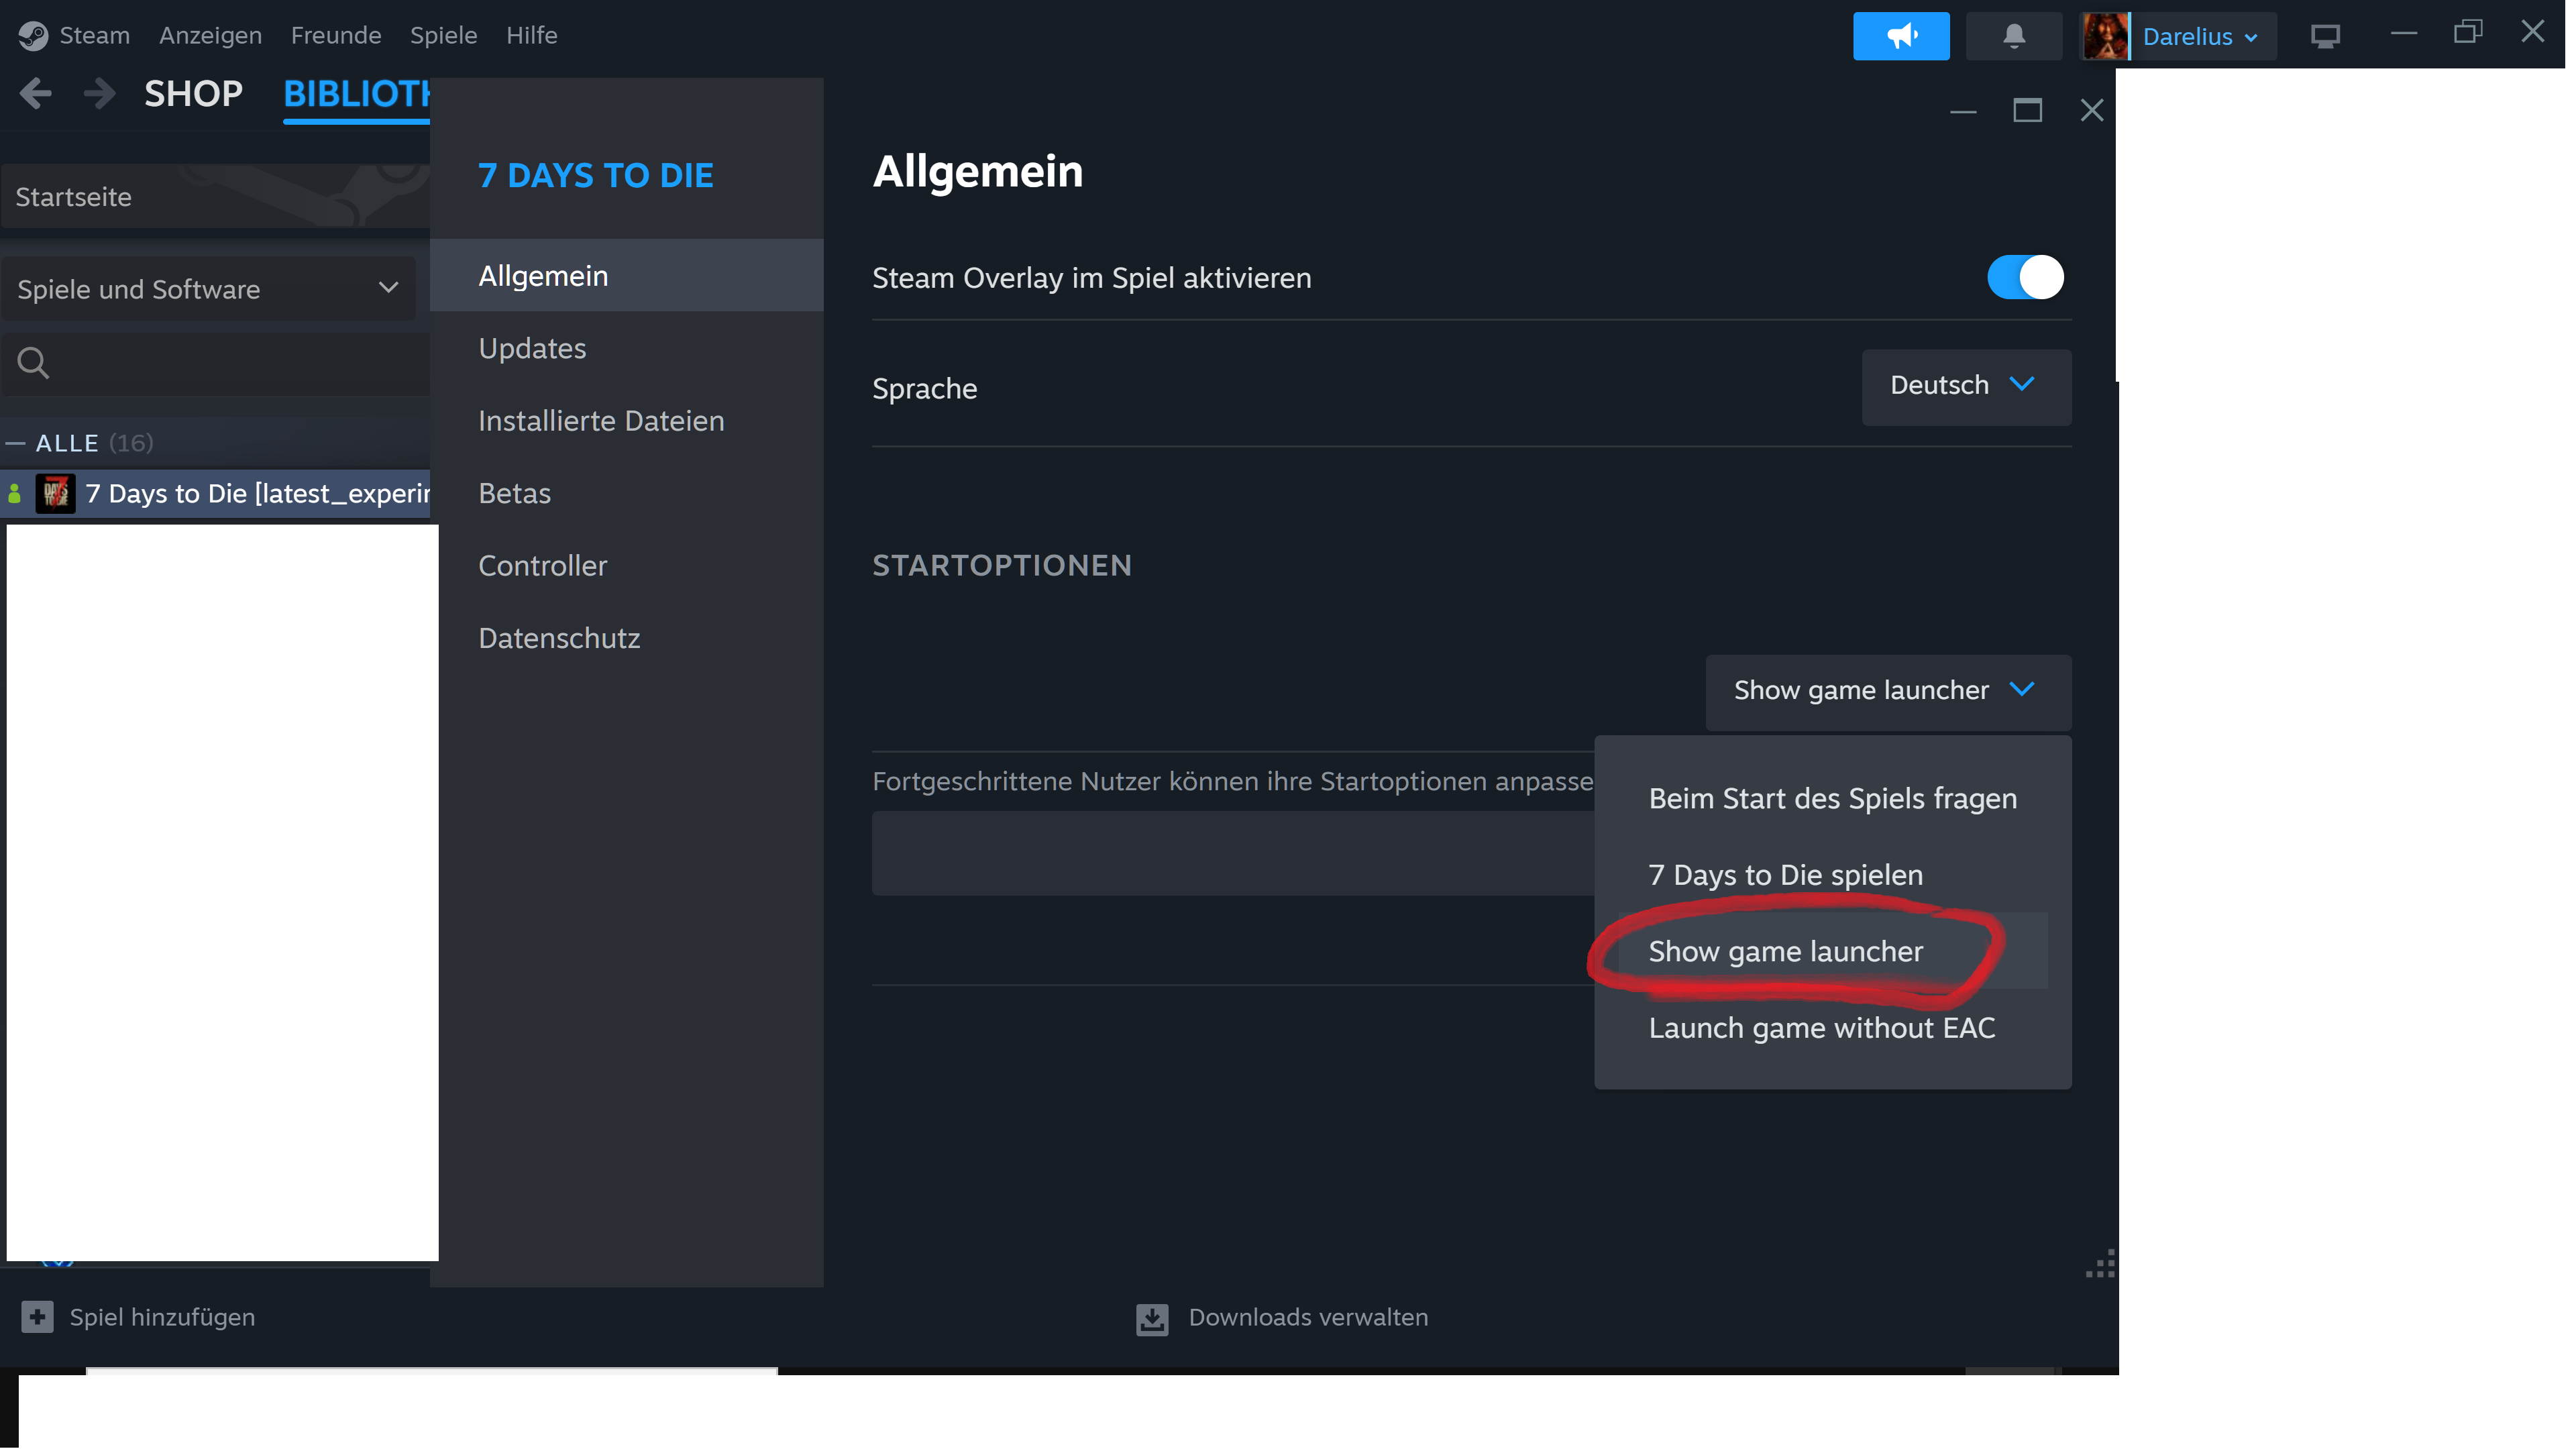Open the megaphone announcements button
This screenshot has height=1449, width=2576.
1900,36
